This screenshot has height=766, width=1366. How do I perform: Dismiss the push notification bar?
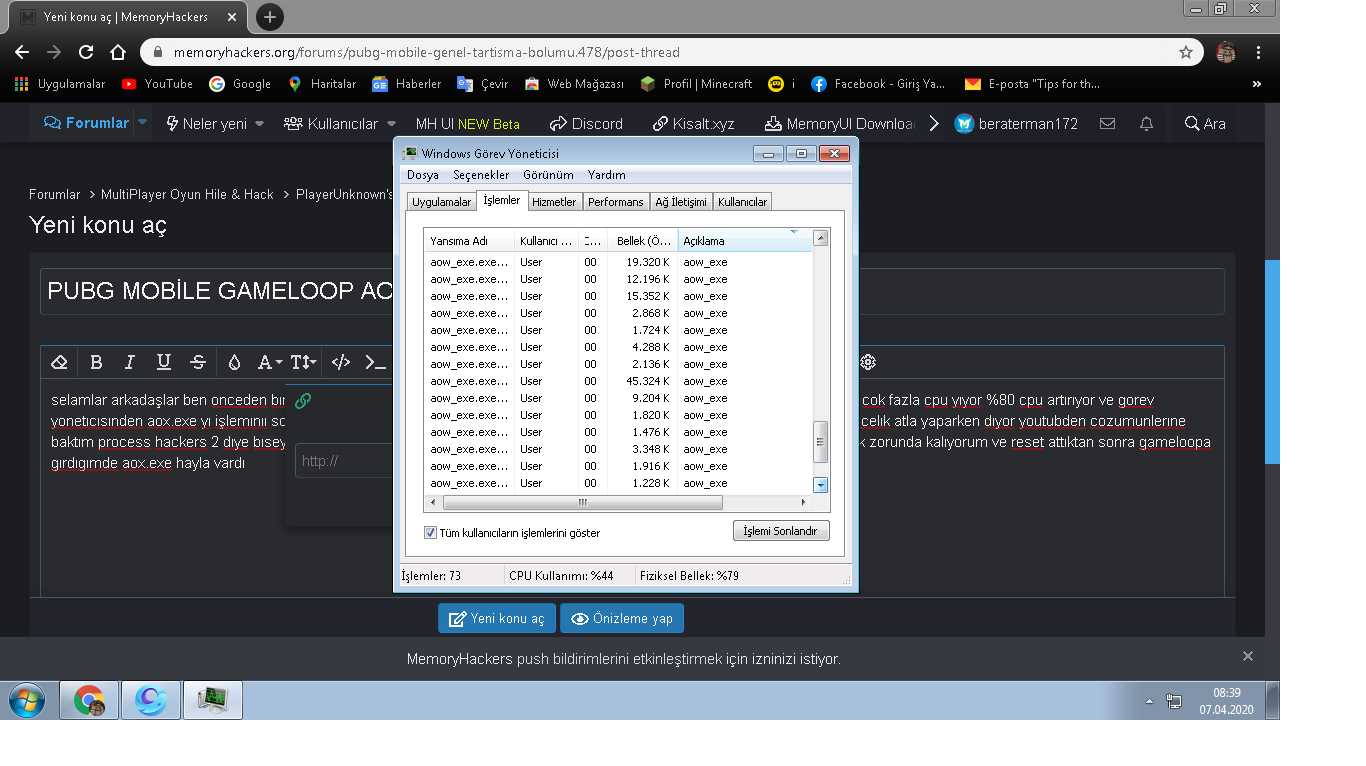1248,656
